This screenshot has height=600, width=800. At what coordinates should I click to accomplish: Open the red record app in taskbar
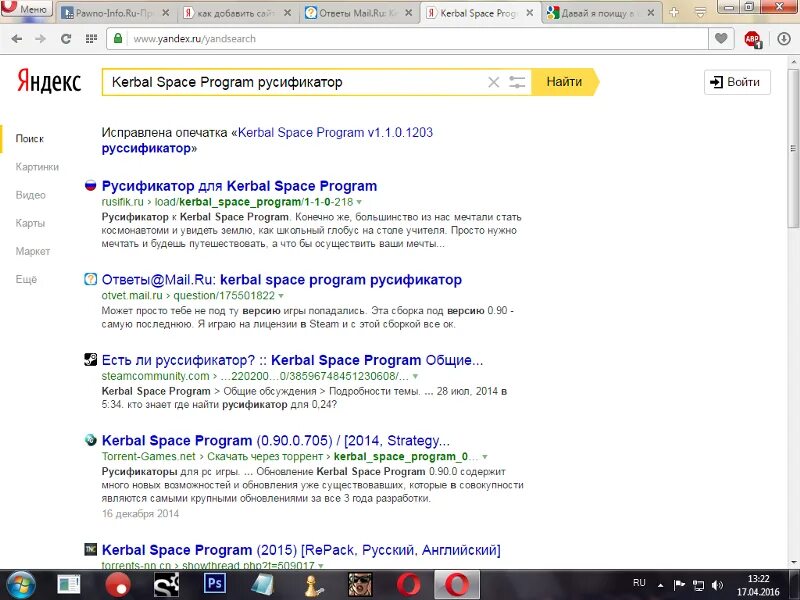point(118,585)
